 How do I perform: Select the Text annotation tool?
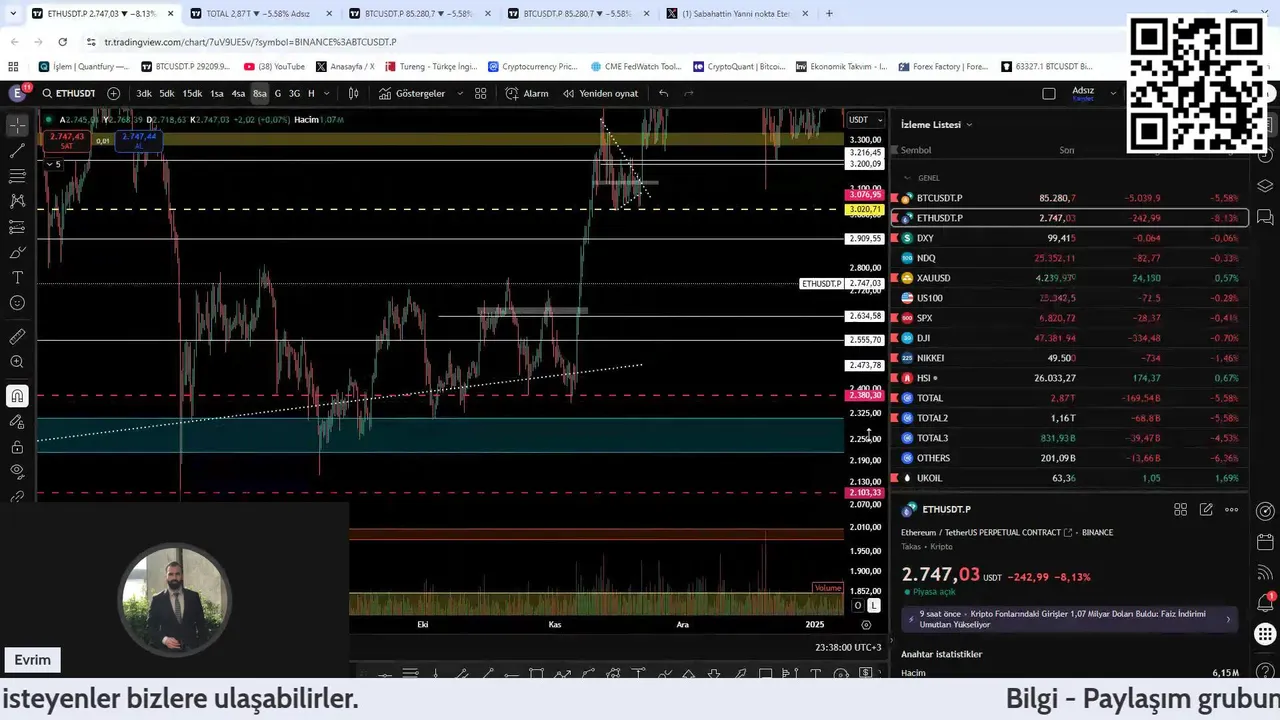click(x=17, y=277)
